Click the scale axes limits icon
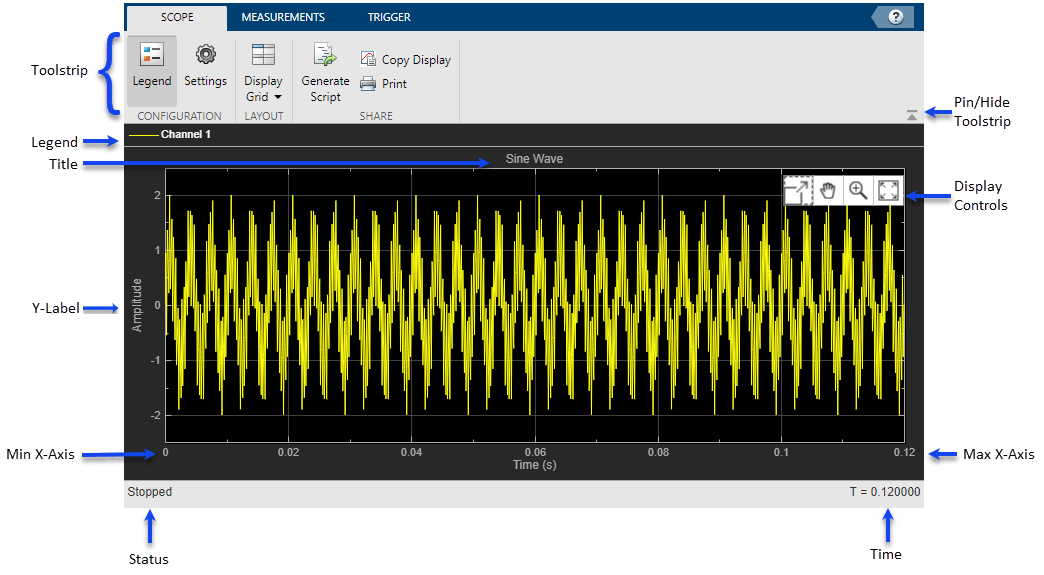Image resolution: width=1044 pixels, height=575 pixels. (887, 191)
